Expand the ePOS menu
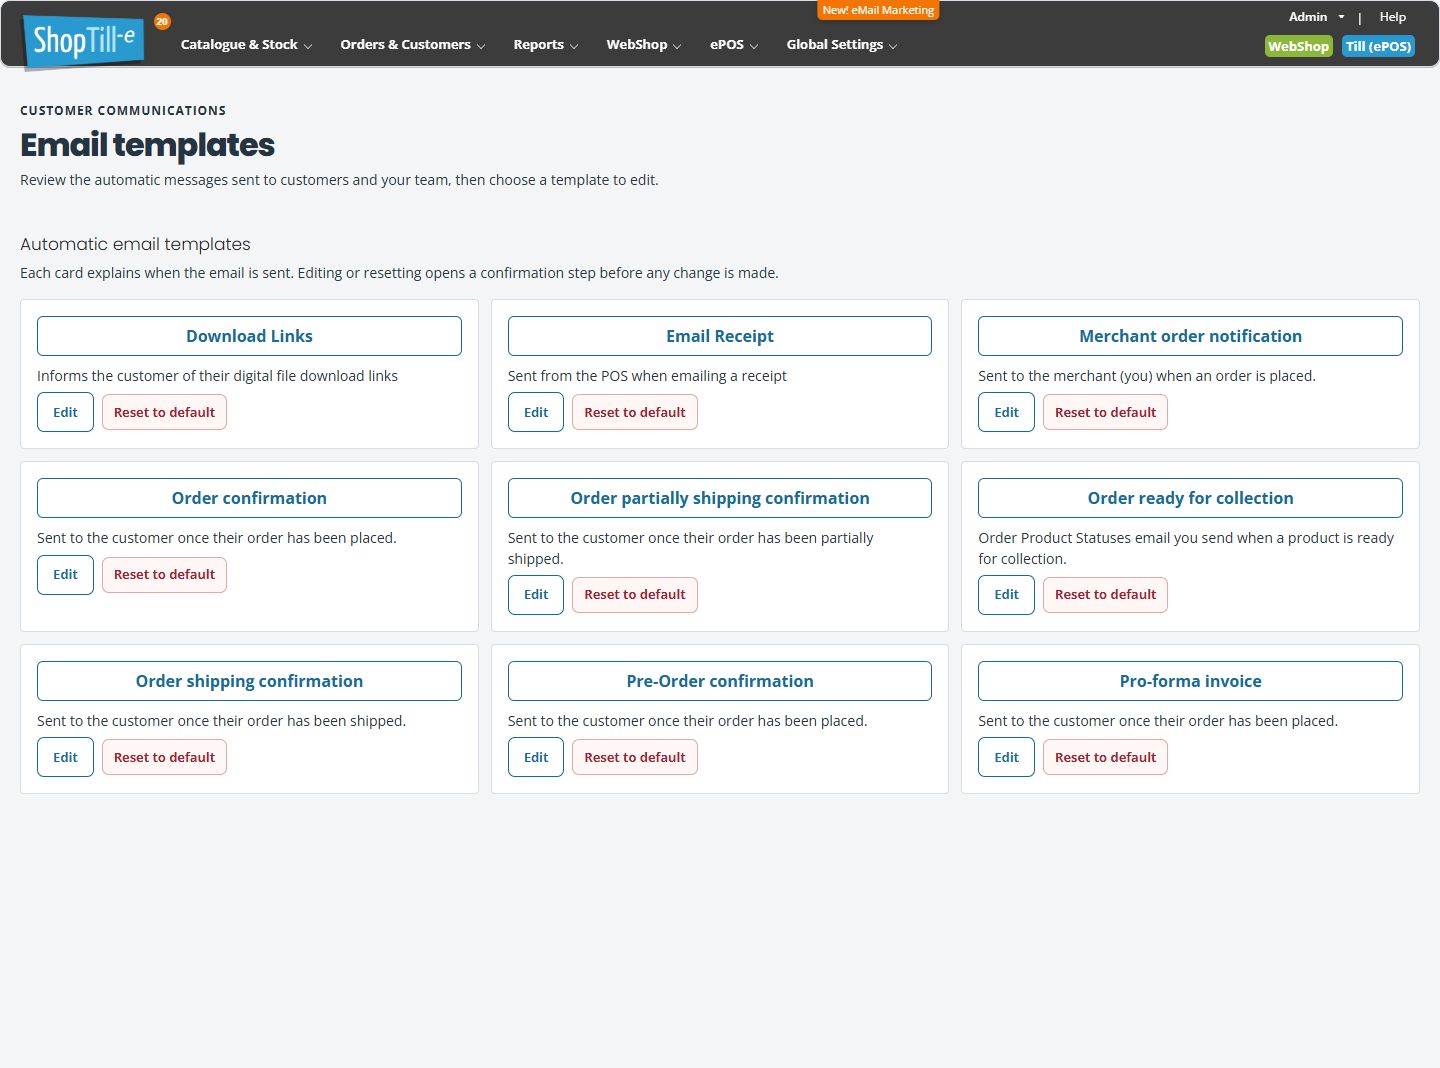Screen dimensions: 1440x1068 tap(734, 45)
